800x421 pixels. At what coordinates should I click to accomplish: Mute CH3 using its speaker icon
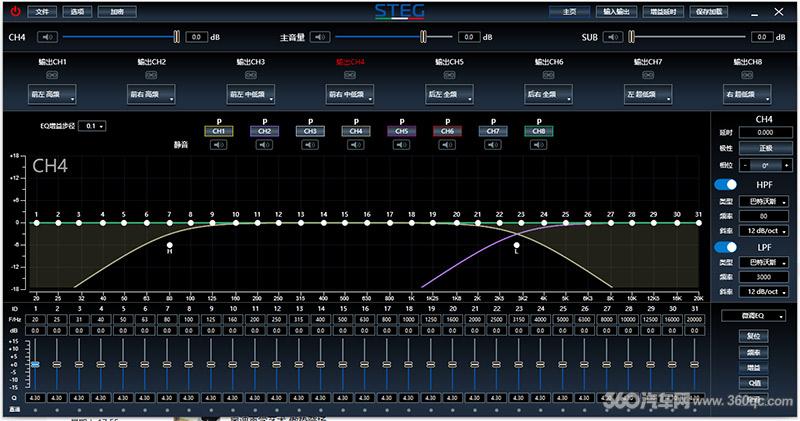pyautogui.click(x=310, y=145)
